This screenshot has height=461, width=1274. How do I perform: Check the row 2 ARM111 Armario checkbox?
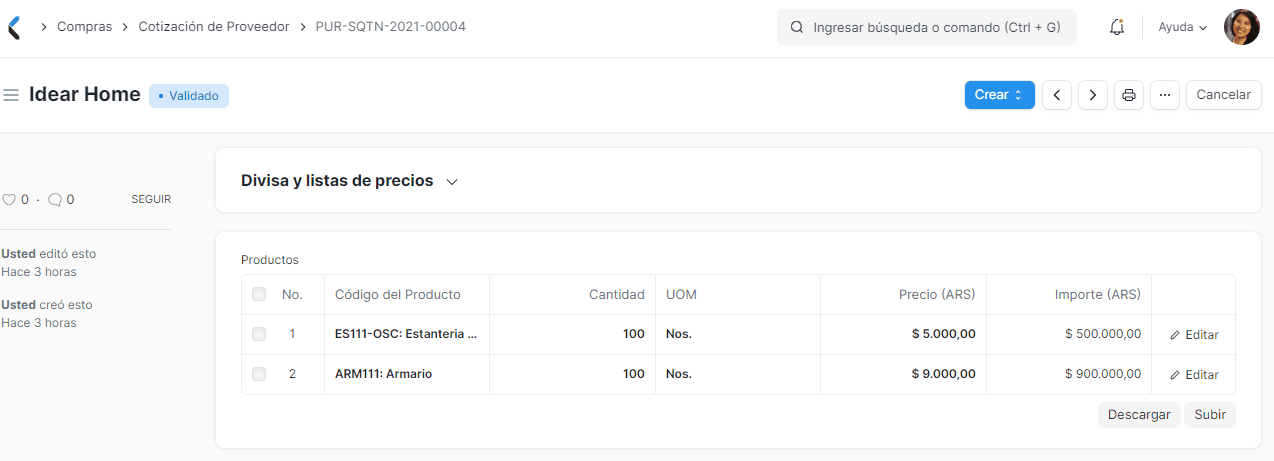coord(259,374)
